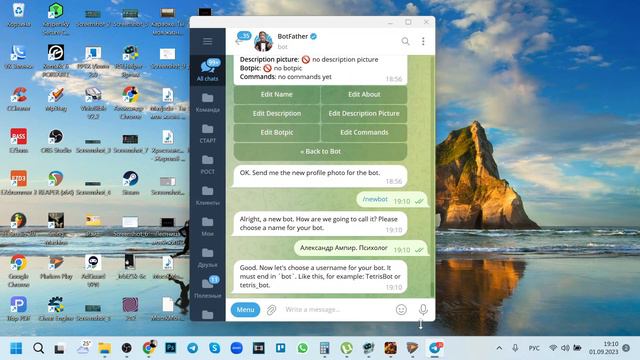Viewport: 640px width, 360px height.
Task: Open the emoji picker smiley
Action: tap(401, 310)
